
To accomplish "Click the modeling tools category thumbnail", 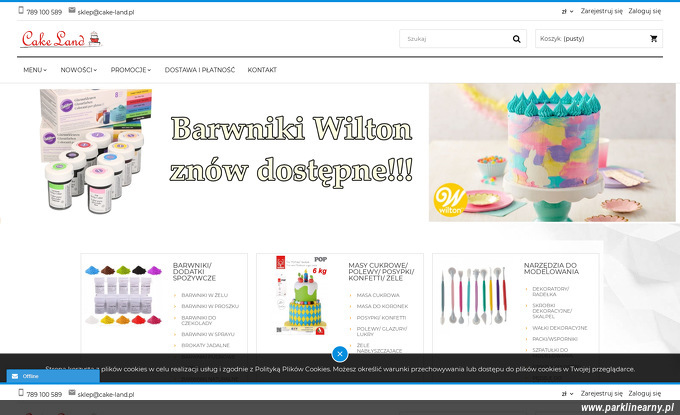I will [474, 296].
